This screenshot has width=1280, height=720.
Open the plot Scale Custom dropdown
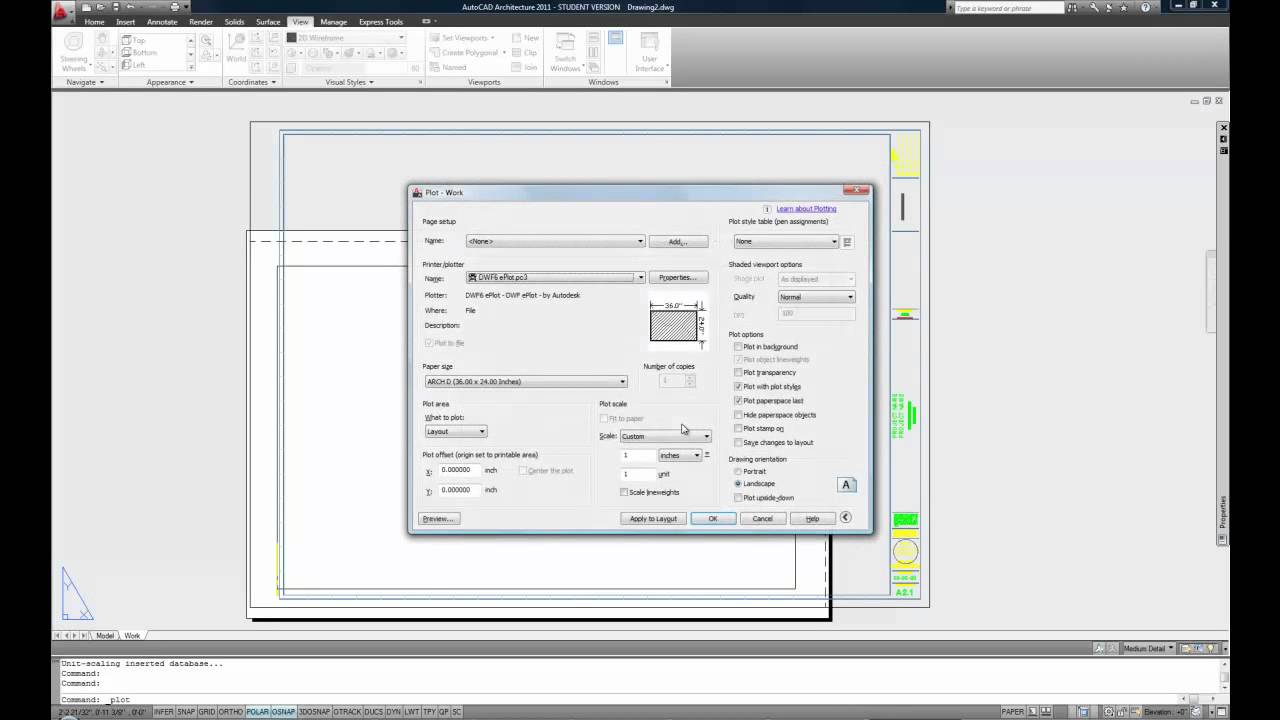[x=666, y=437]
